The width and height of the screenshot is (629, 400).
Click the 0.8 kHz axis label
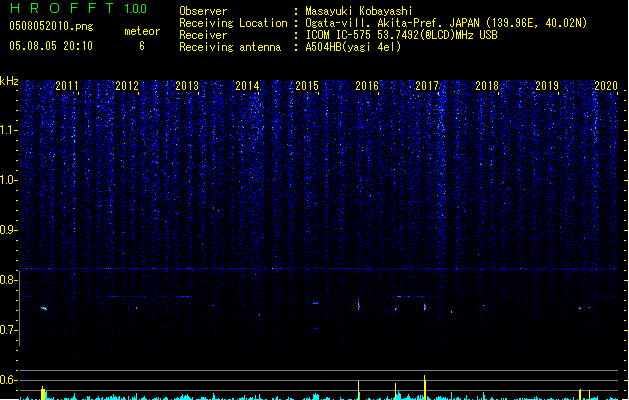coord(9,280)
